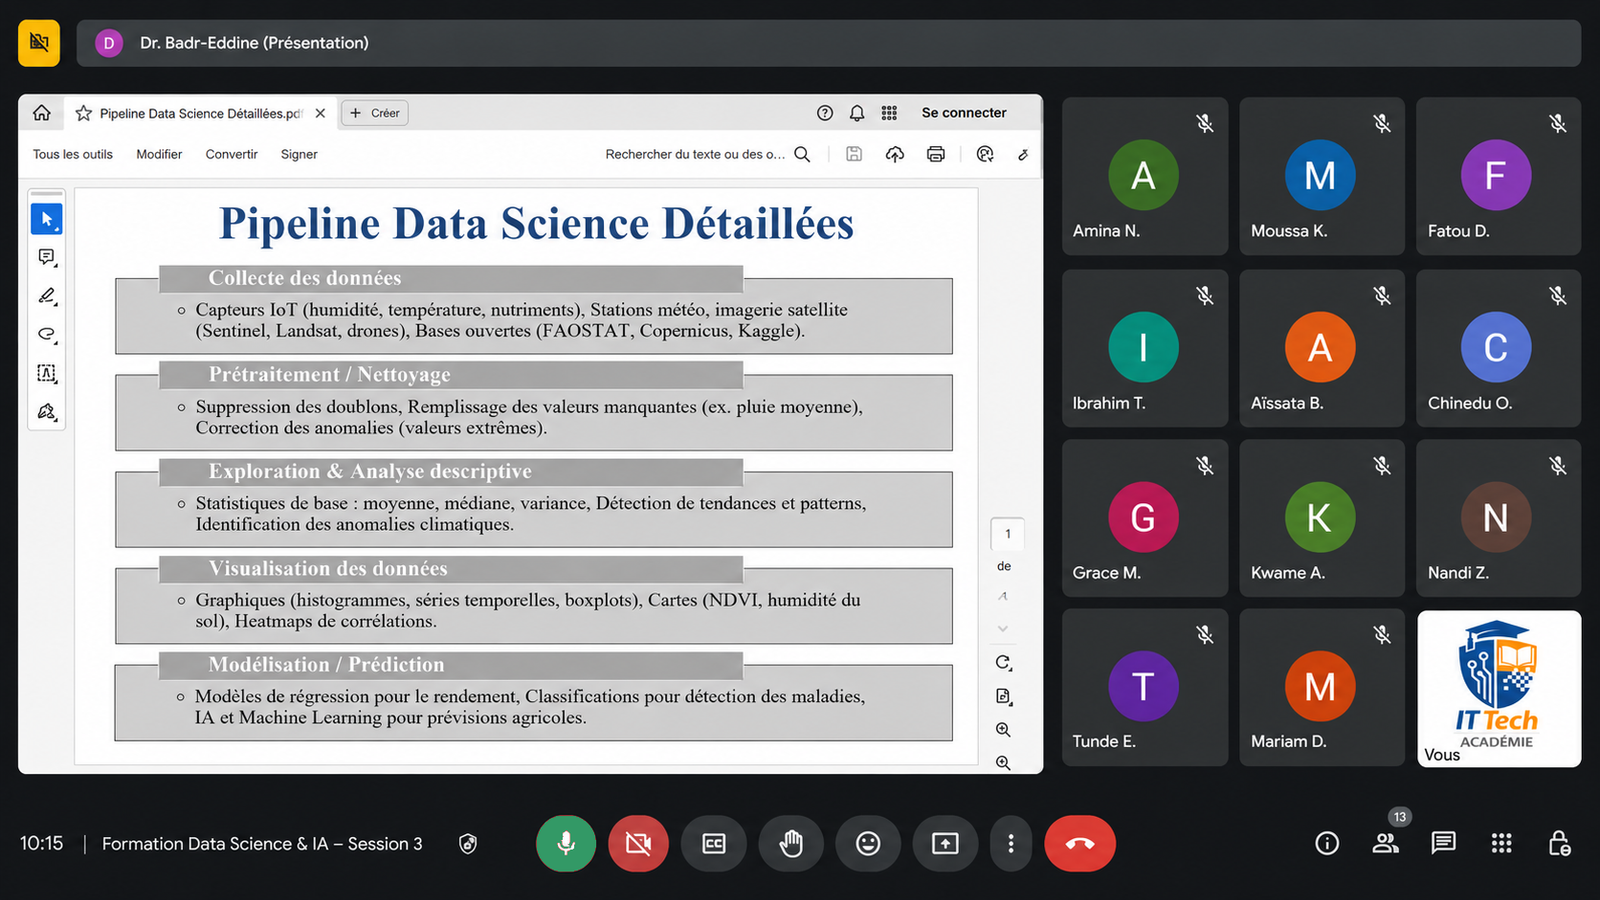Click the meeting safety shield icon
The width and height of the screenshot is (1600, 900).
(468, 844)
